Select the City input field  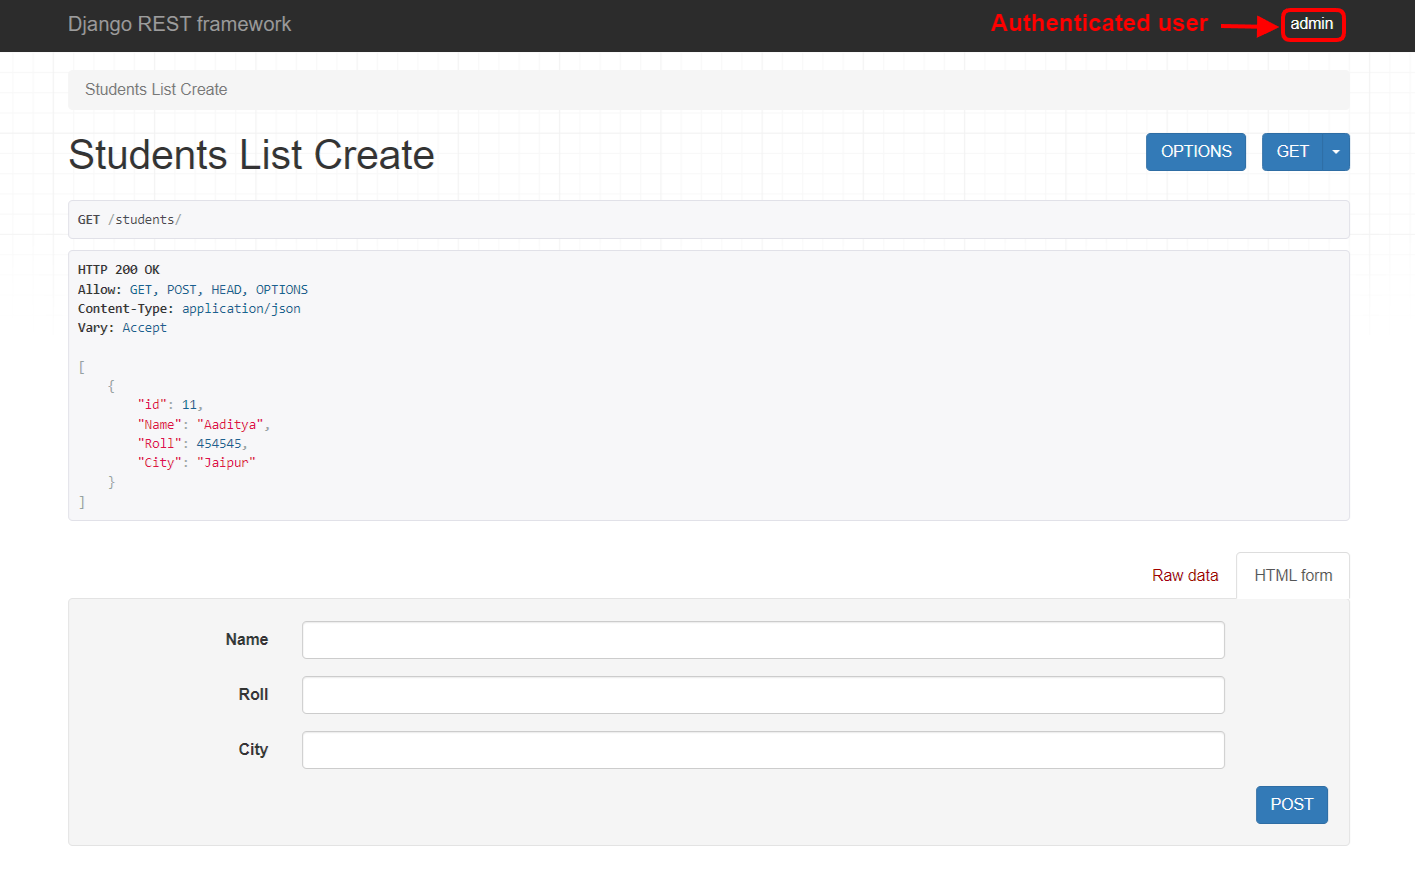coord(763,750)
